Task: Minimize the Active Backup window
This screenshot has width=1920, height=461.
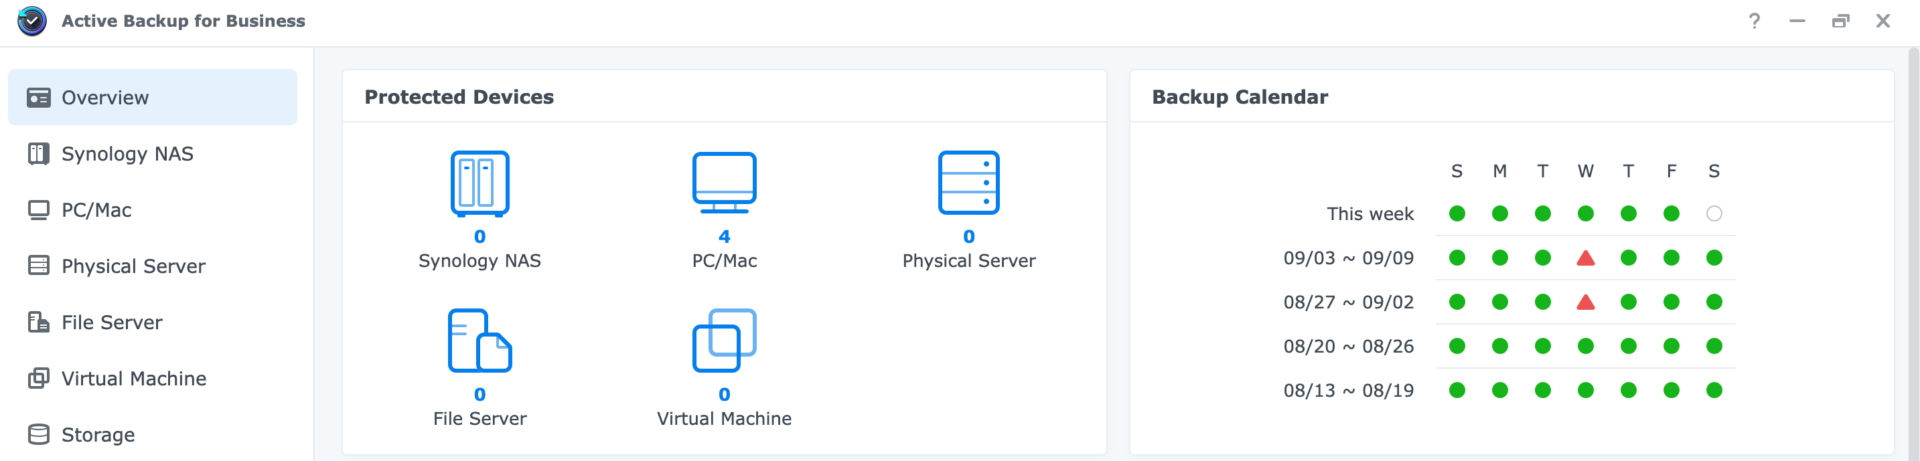Action: coord(1797,21)
